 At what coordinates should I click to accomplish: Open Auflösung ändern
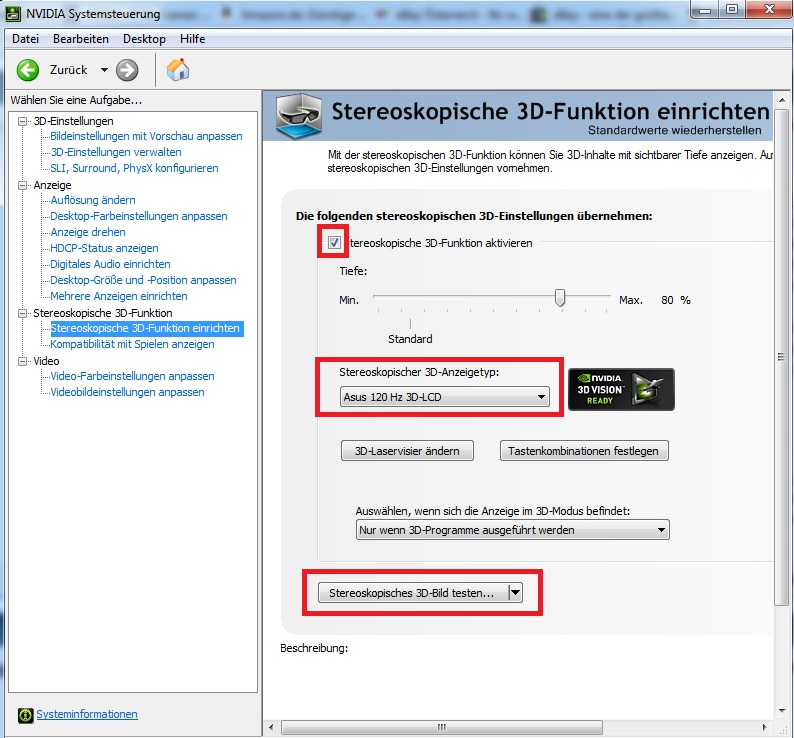tap(93, 200)
